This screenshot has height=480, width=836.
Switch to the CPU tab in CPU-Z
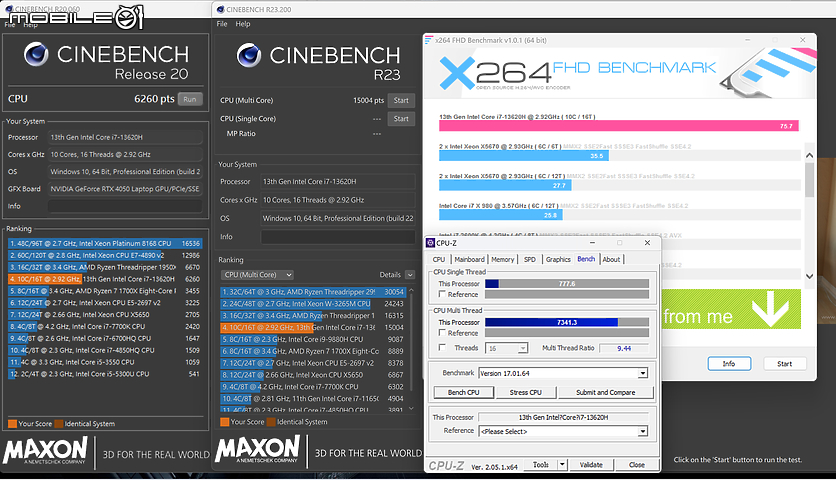coord(439,259)
